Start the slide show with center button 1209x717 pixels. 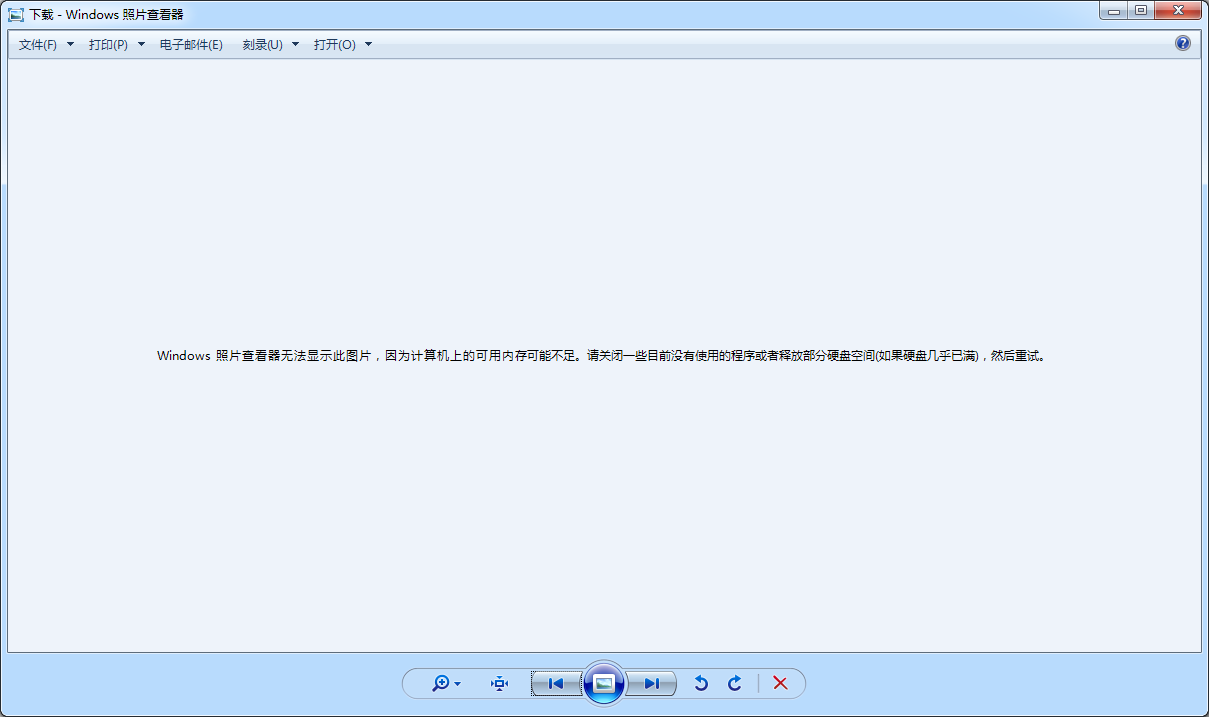604,684
